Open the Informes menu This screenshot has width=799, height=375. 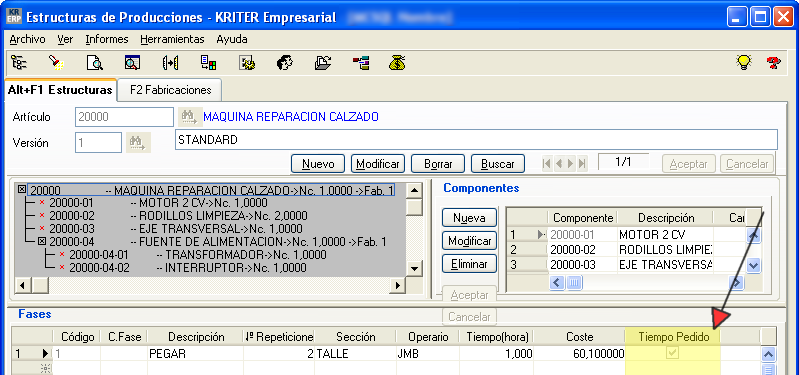tap(107, 39)
